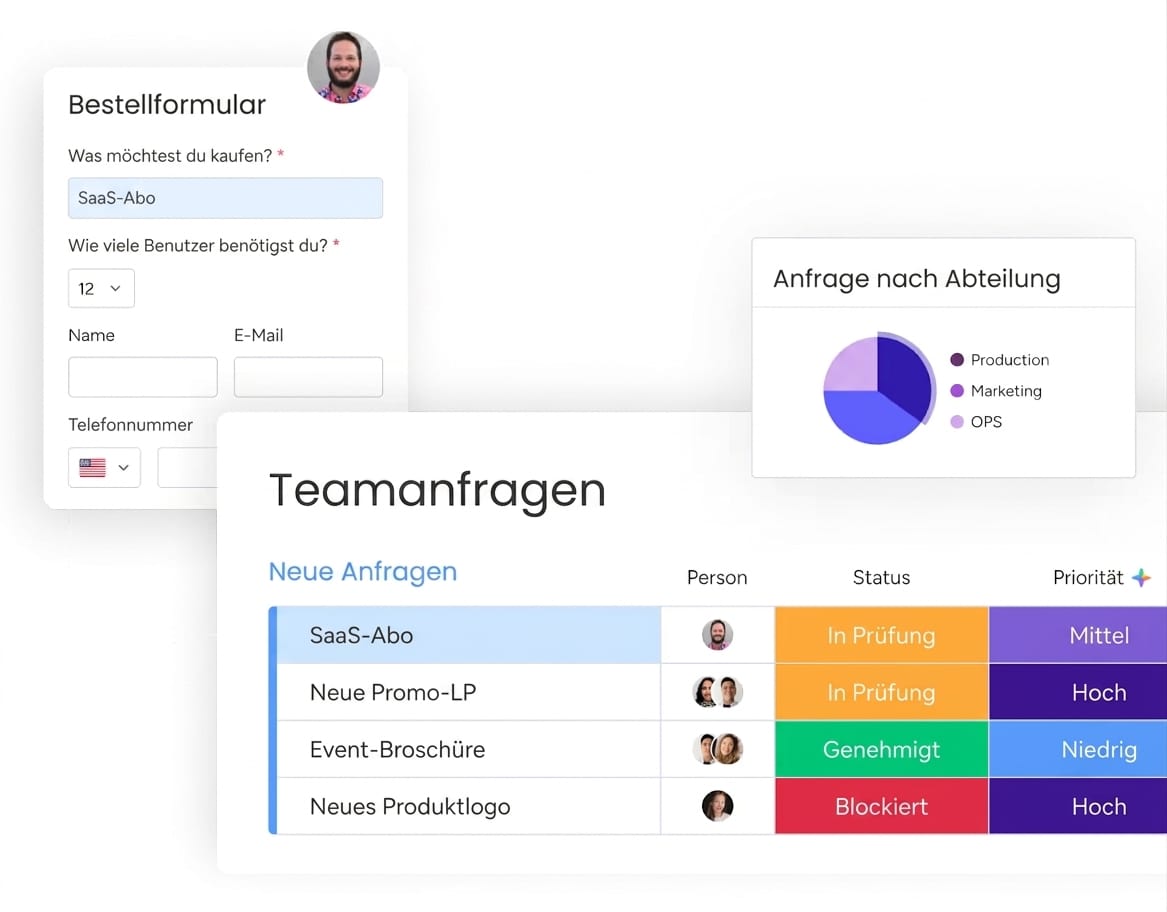Select the SaaS-Abo row name
The width and height of the screenshot is (1167, 912).
[361, 635]
